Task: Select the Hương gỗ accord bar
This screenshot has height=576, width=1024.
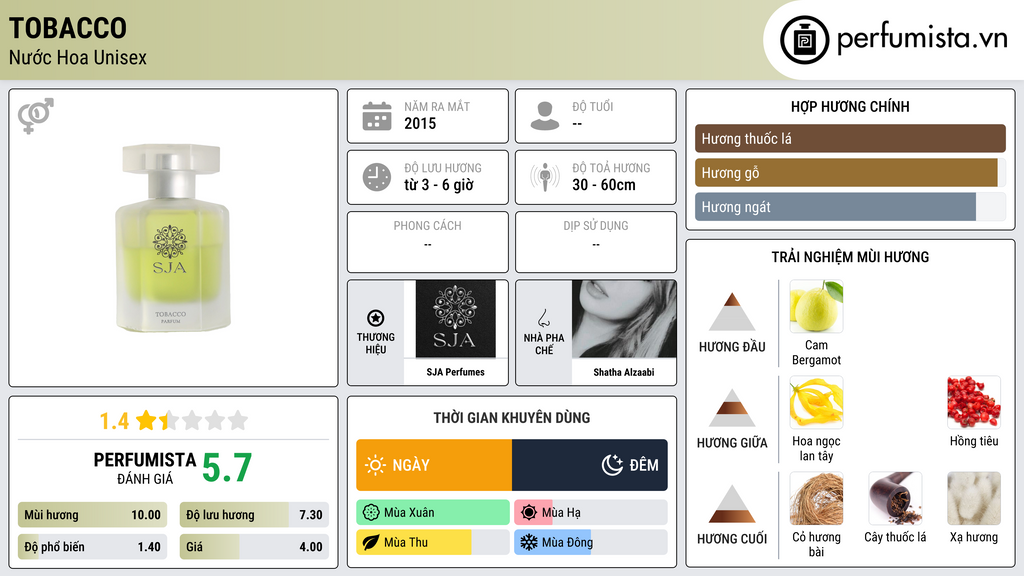Action: pos(850,172)
